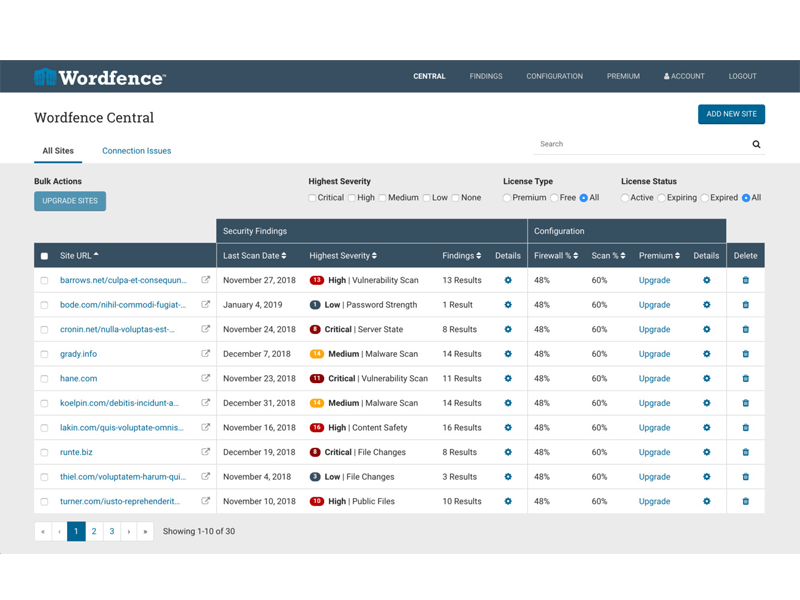Sort by Premium column

[659, 256]
